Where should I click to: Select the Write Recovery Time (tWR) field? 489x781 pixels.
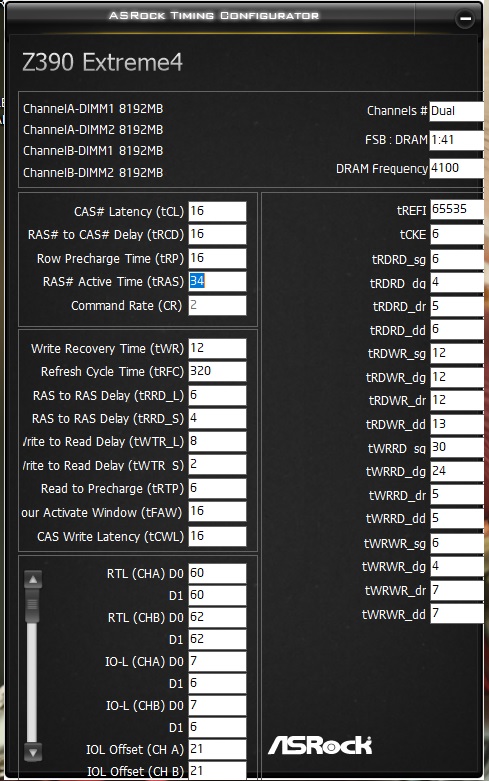(x=217, y=348)
